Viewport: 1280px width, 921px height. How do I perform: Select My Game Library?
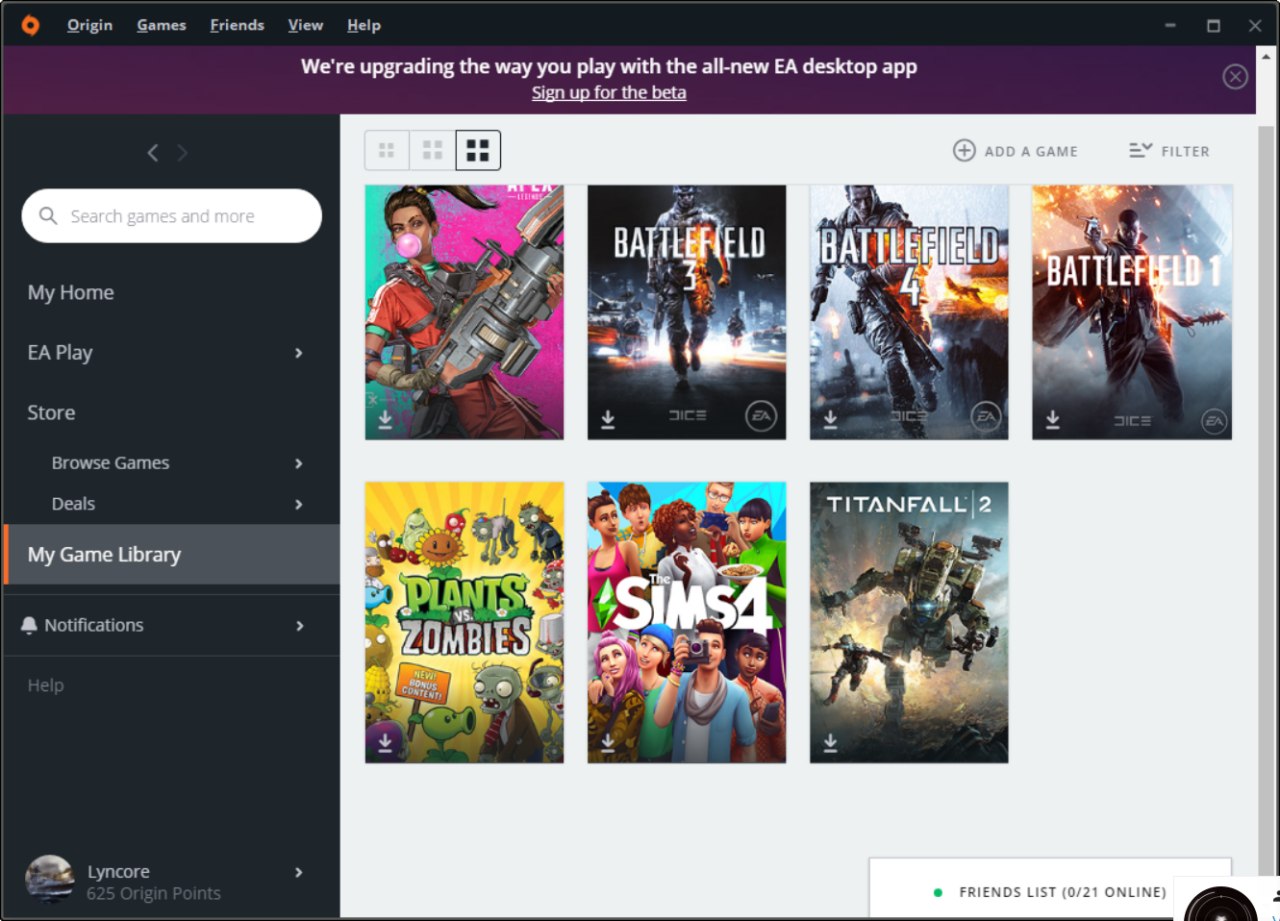point(172,554)
